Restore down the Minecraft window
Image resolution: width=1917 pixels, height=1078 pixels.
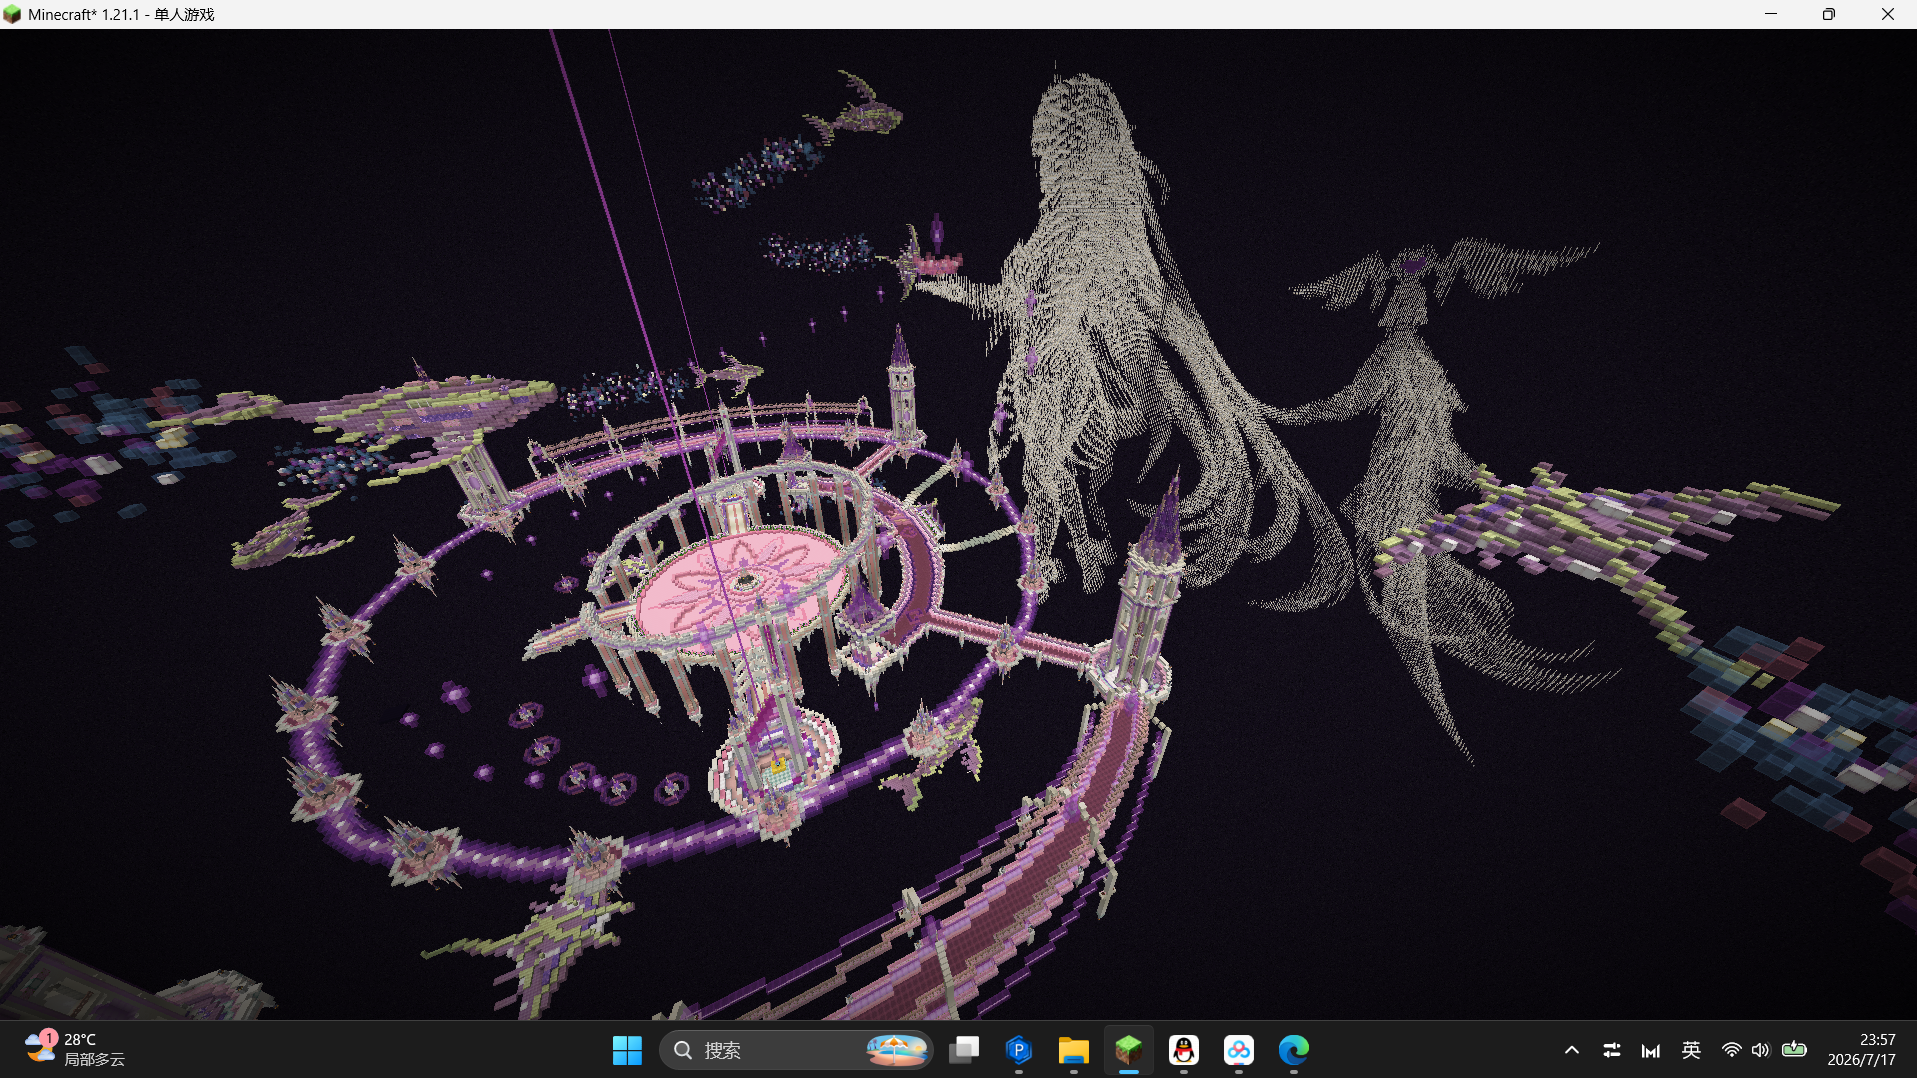[x=1829, y=14]
